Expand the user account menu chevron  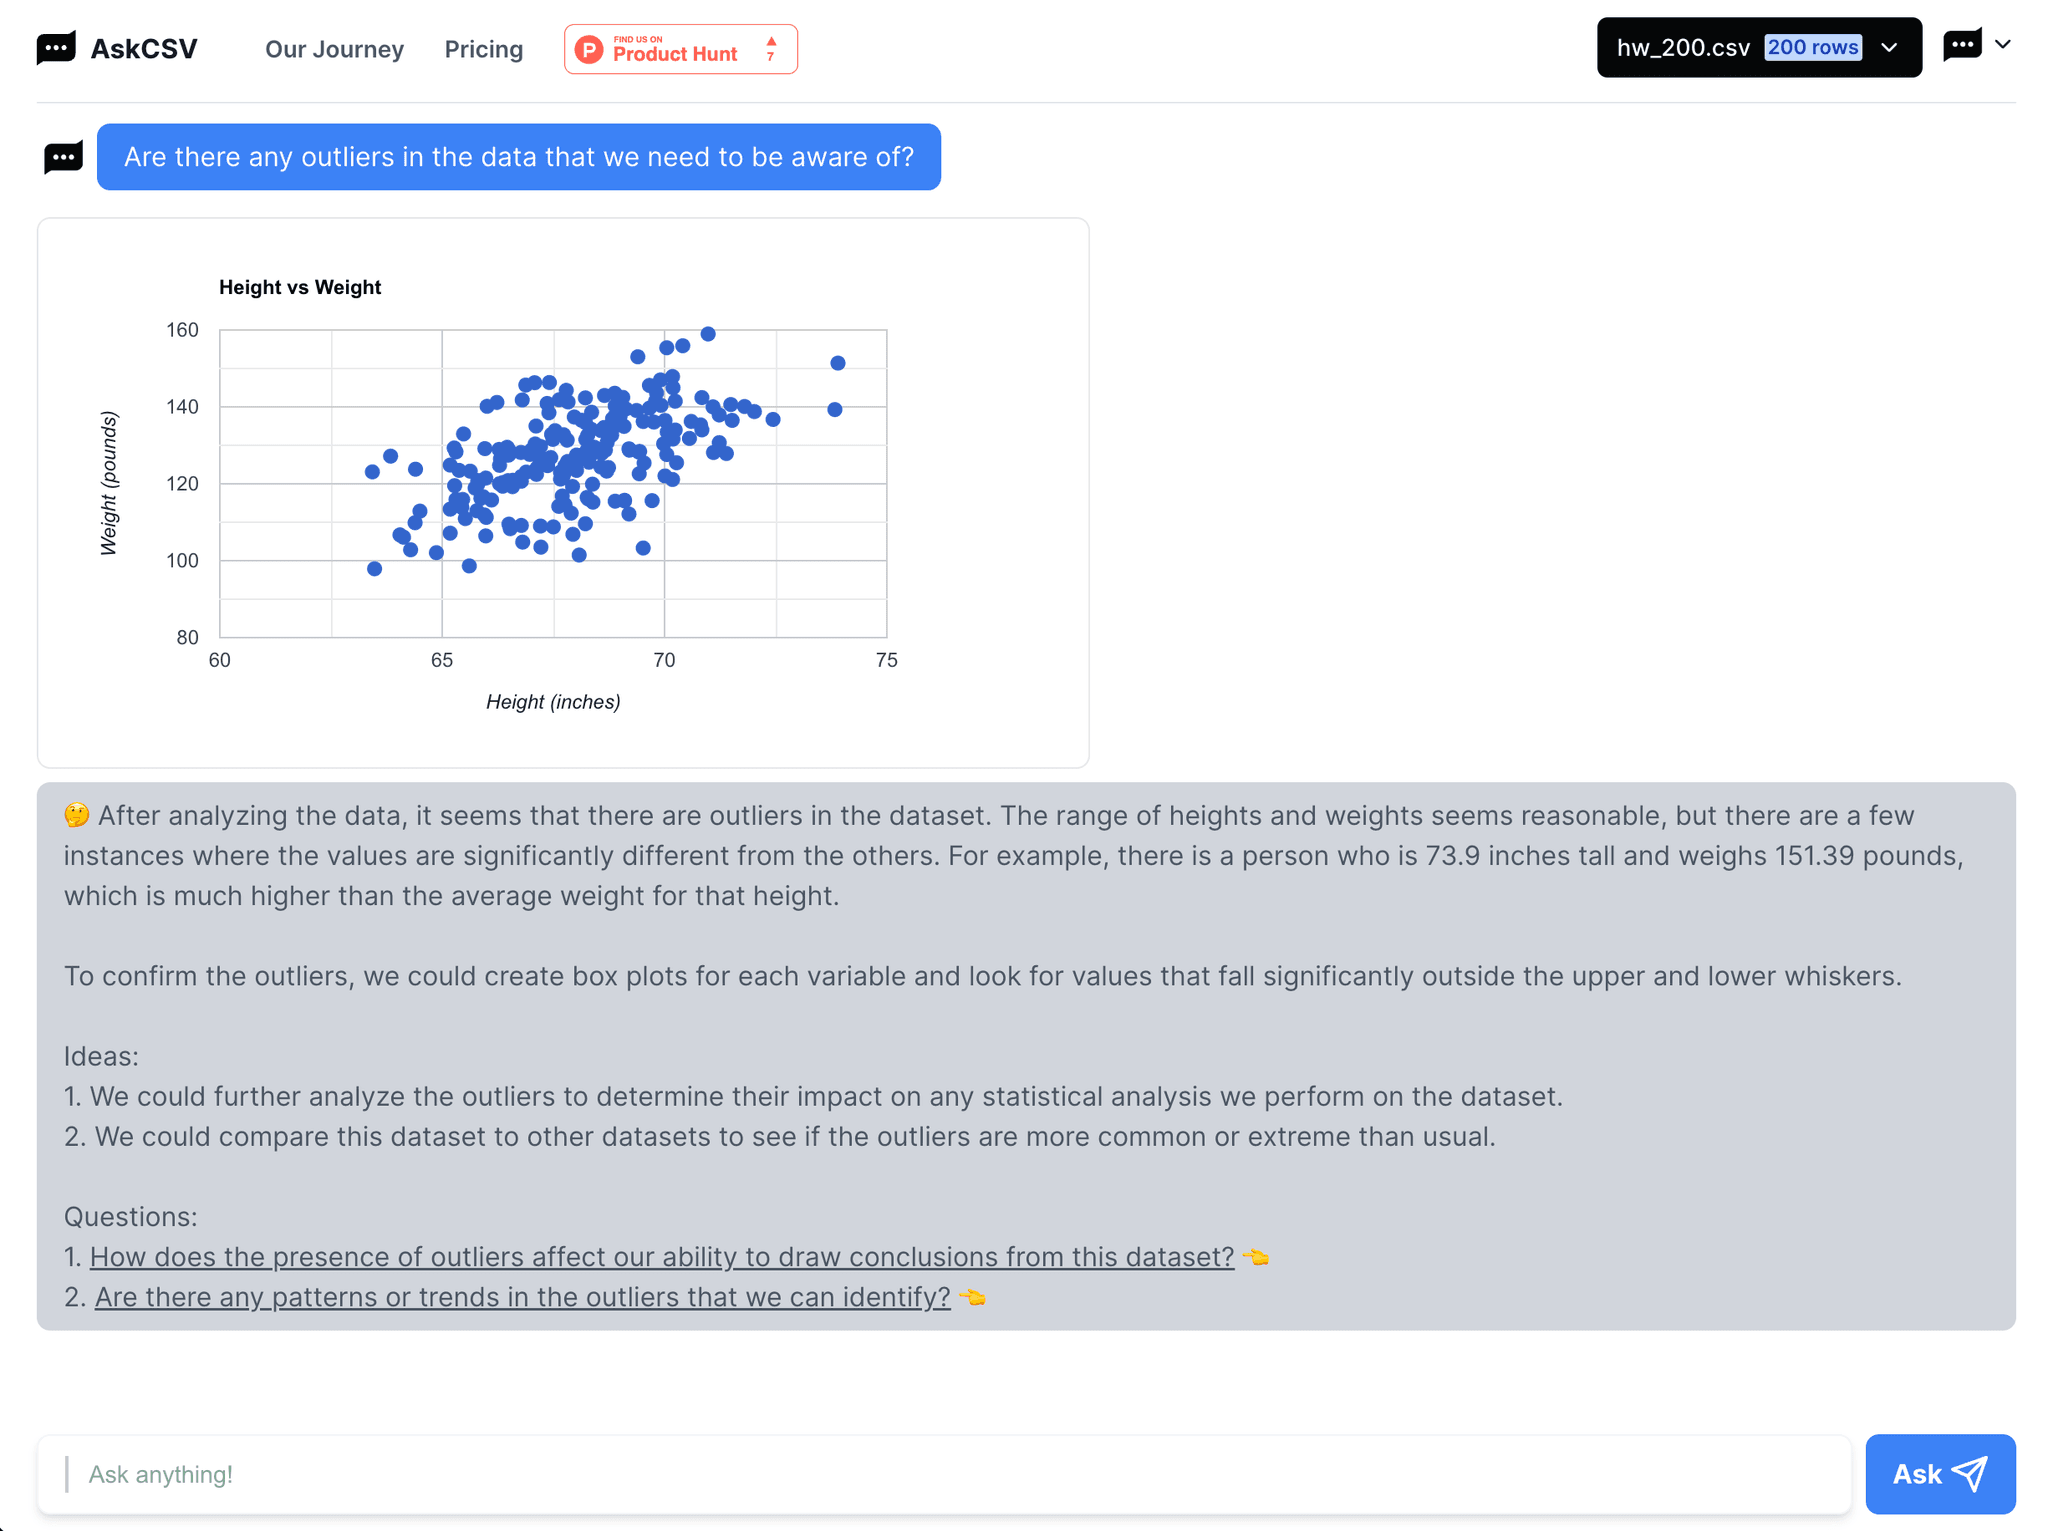point(2003,45)
